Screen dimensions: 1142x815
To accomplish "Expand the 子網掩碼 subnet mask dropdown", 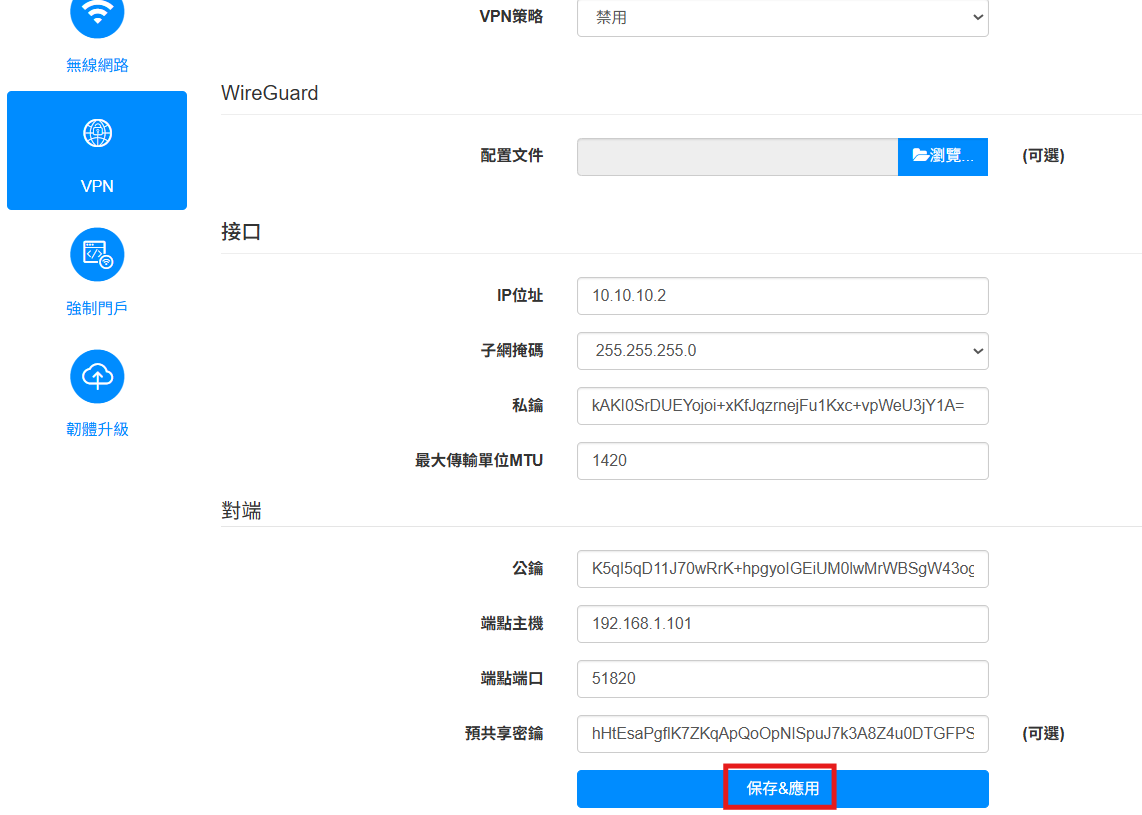I will (x=782, y=351).
